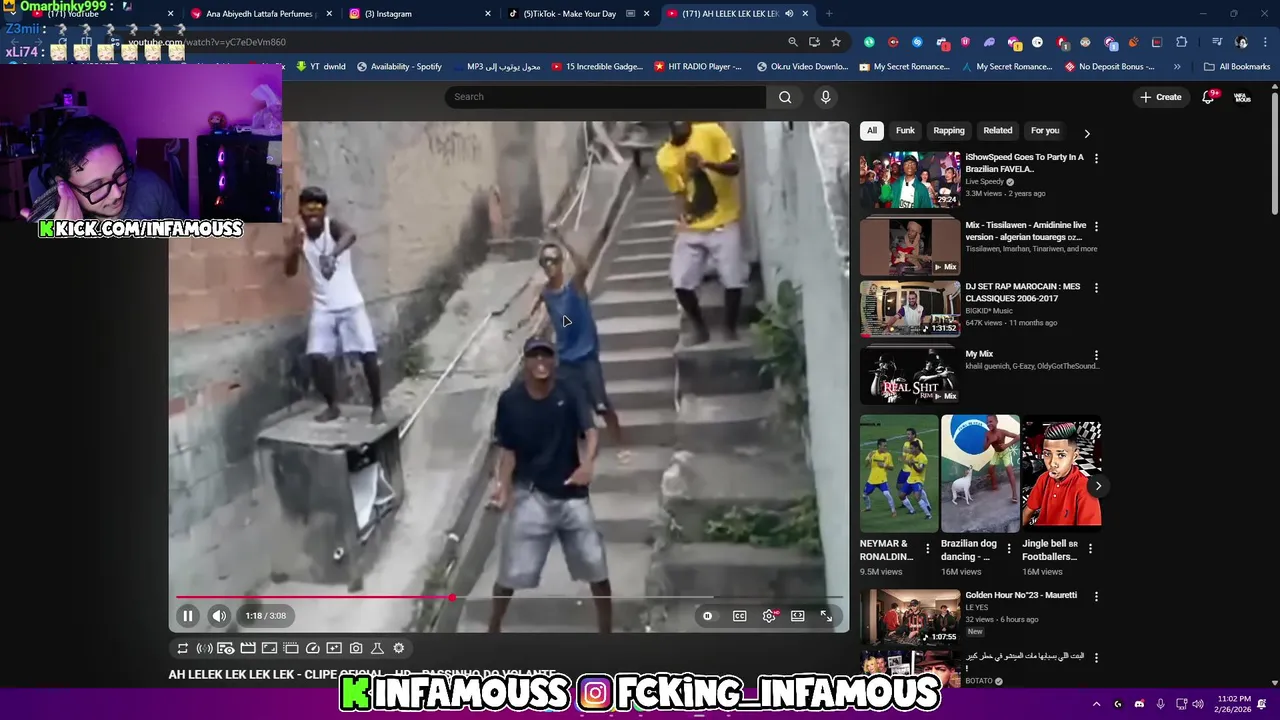Select the Funk filter chip
1280x720 pixels.
click(905, 131)
